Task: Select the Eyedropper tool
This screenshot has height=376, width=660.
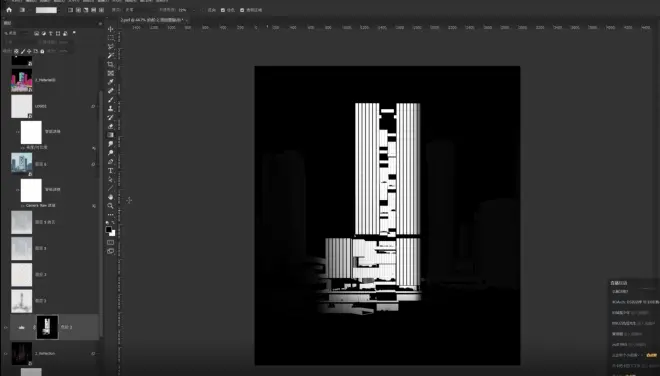Action: (111, 82)
